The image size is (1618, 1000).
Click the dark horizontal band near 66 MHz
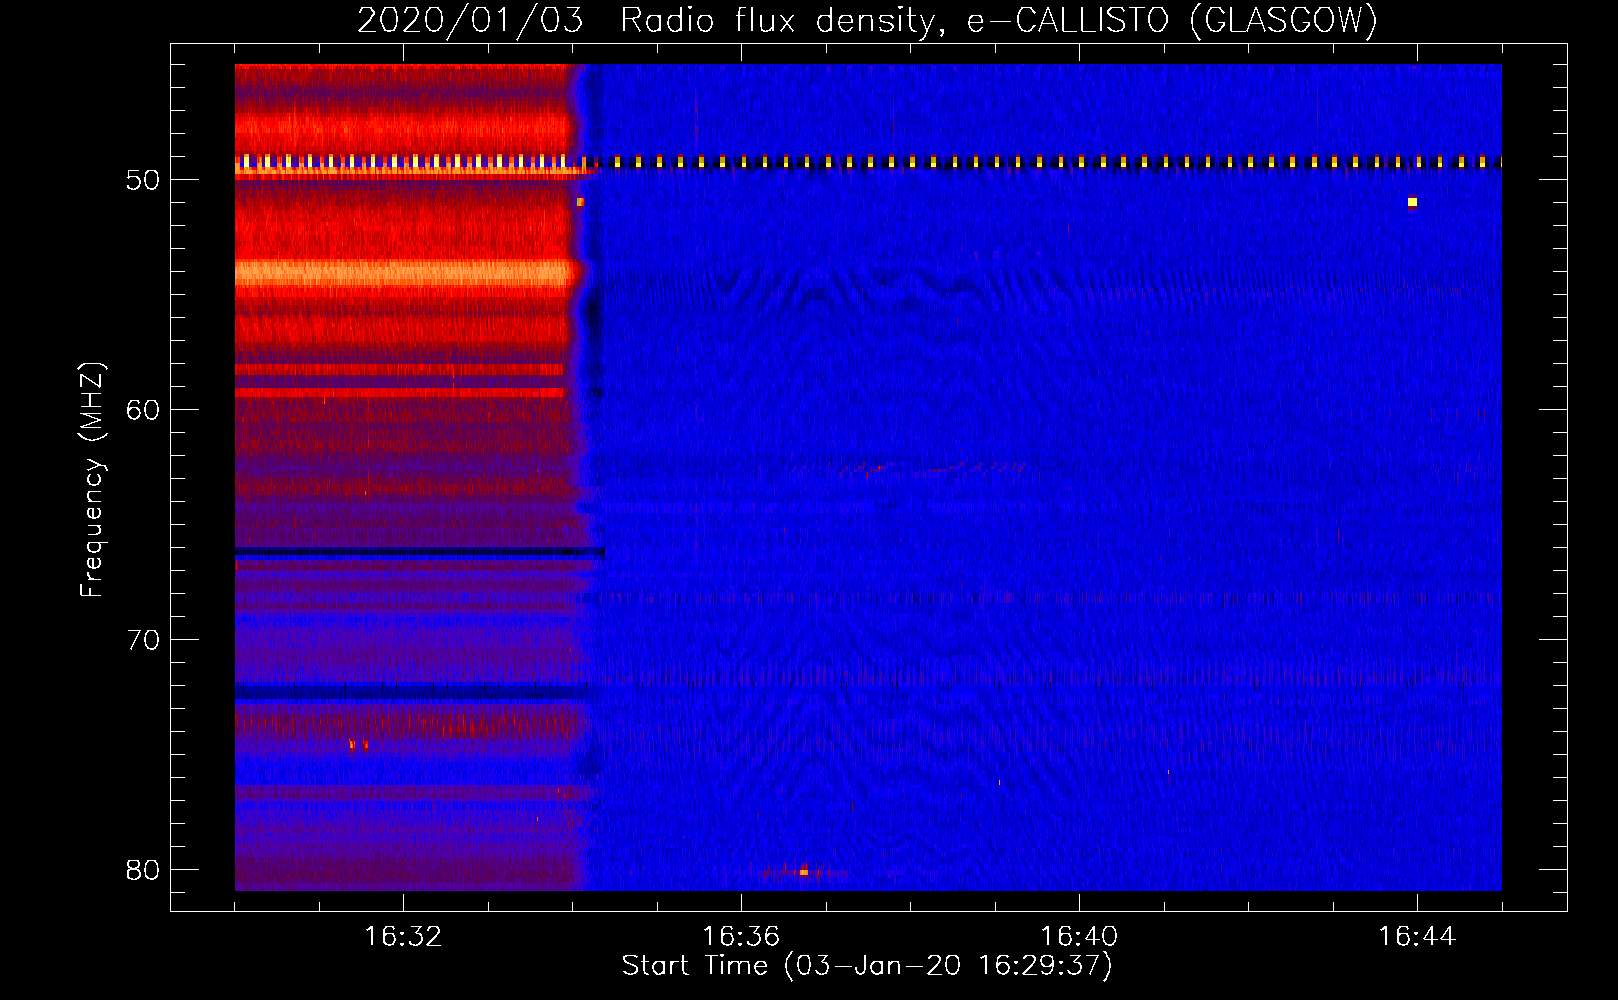coord(420,552)
